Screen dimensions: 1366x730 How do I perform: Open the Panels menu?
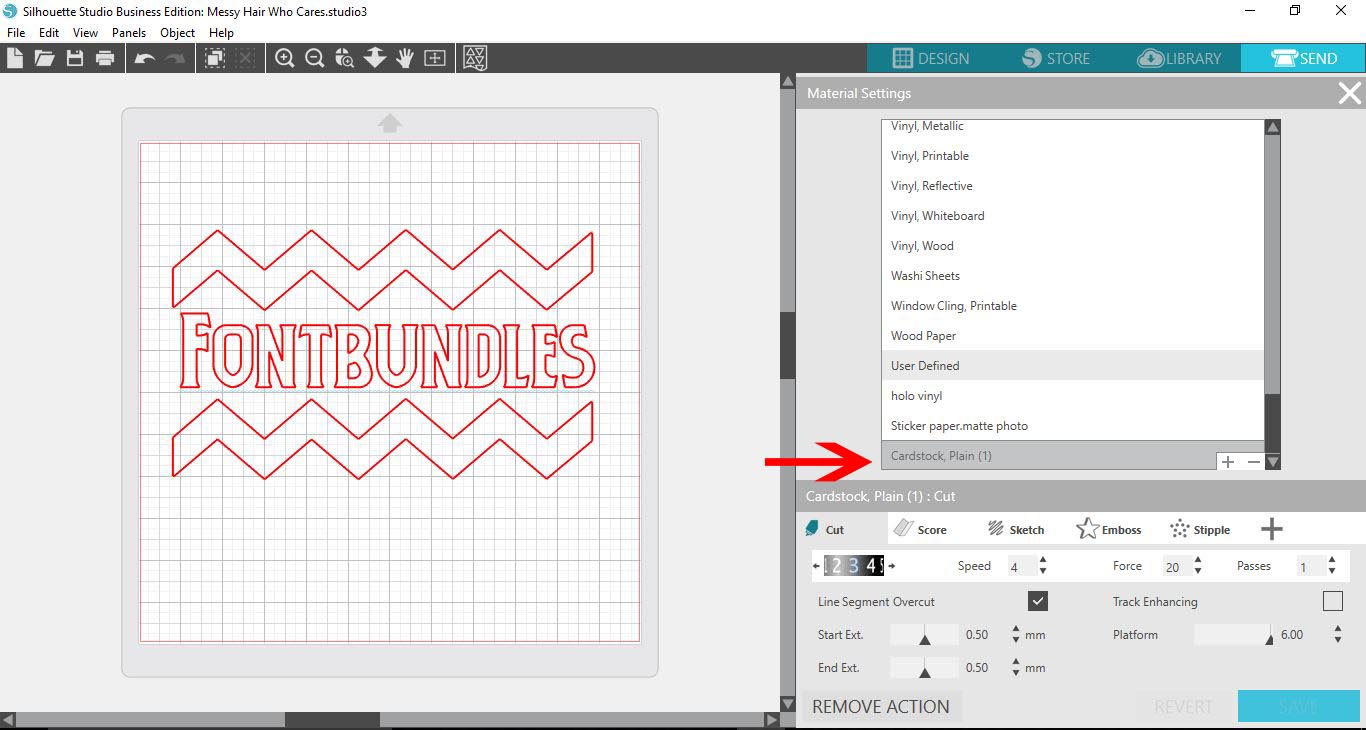[x=129, y=33]
